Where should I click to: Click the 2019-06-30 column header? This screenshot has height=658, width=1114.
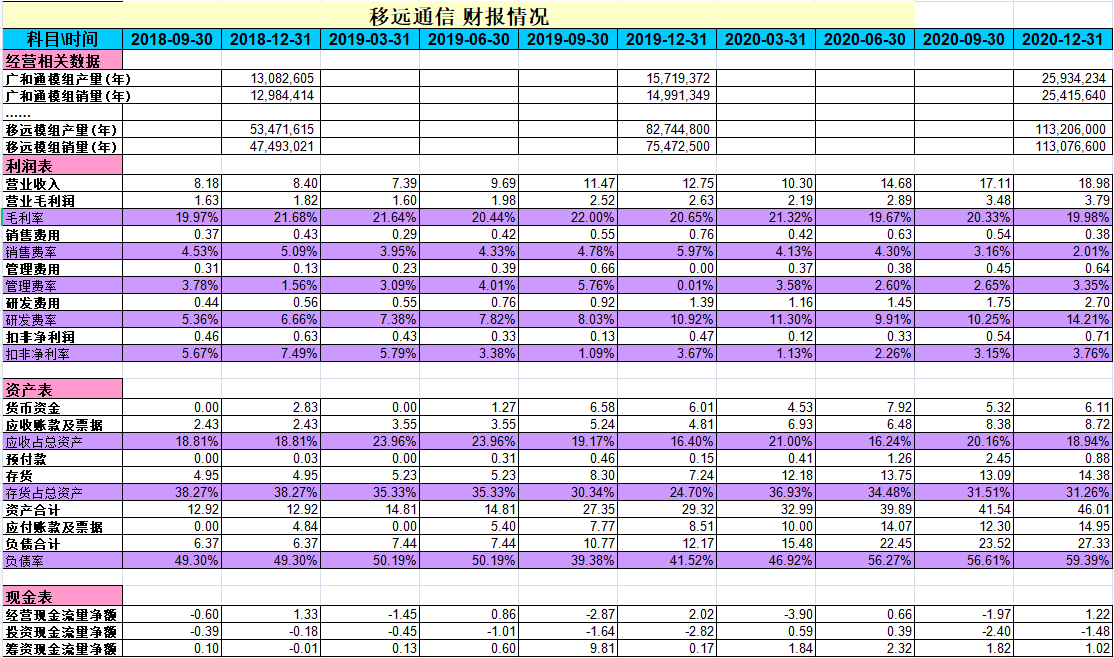pyautogui.click(x=469, y=39)
